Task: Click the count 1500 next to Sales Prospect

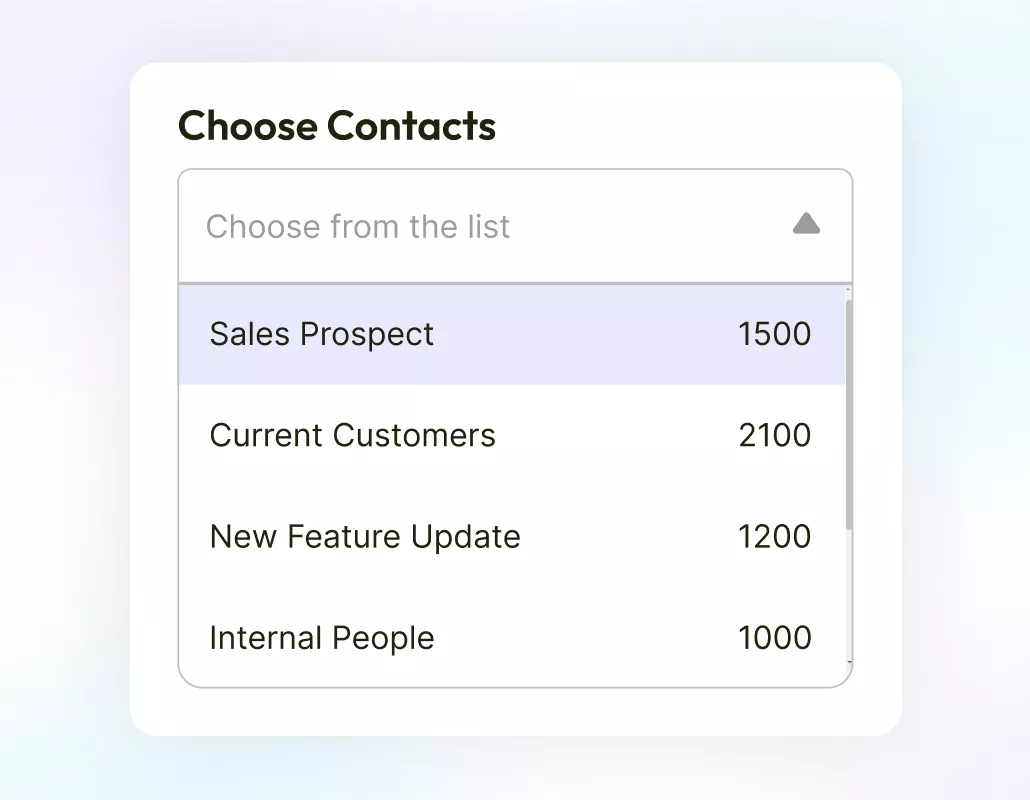Action: (774, 334)
